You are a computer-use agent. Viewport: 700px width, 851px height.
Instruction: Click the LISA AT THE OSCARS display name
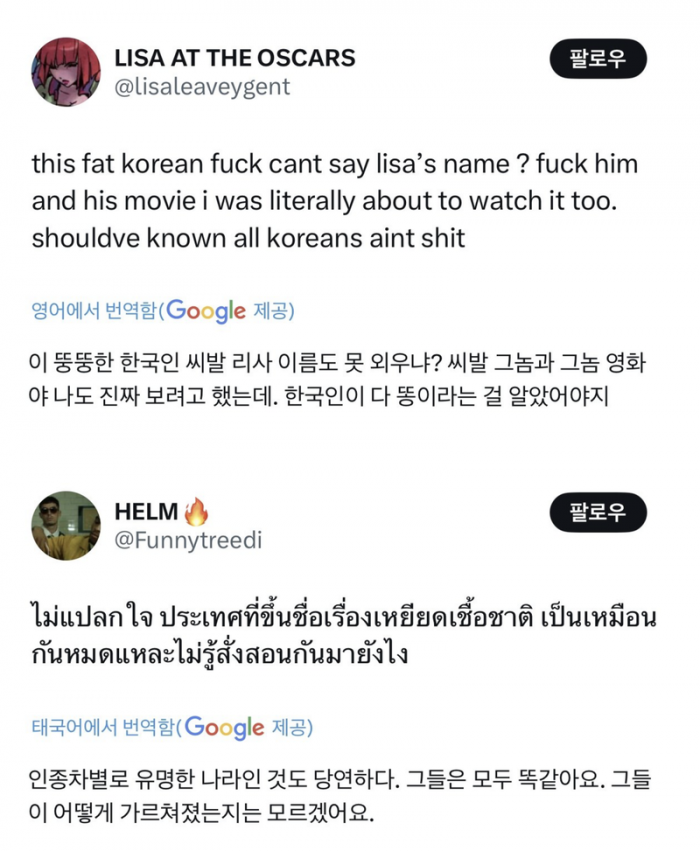pyautogui.click(x=235, y=58)
